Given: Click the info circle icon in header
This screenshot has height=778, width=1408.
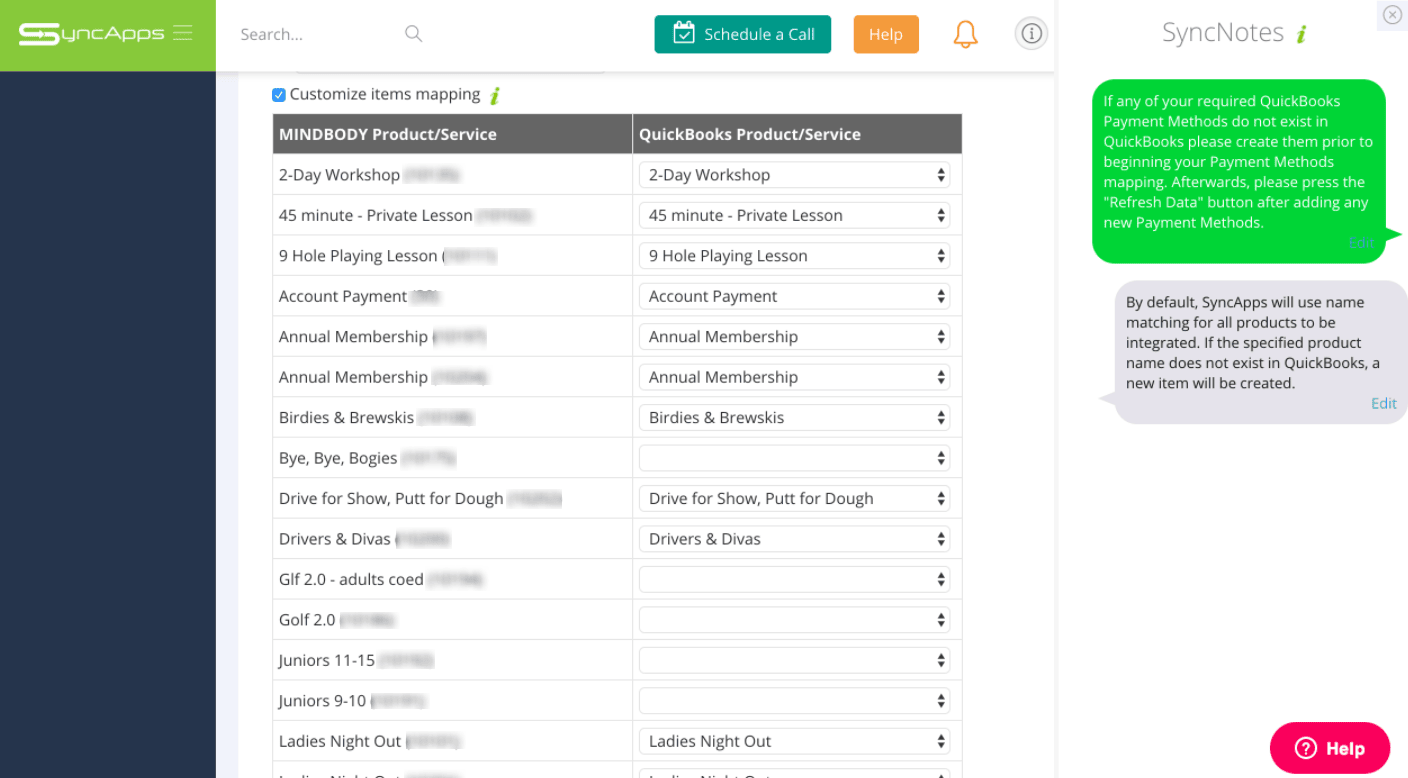Looking at the screenshot, I should pos(1031,34).
